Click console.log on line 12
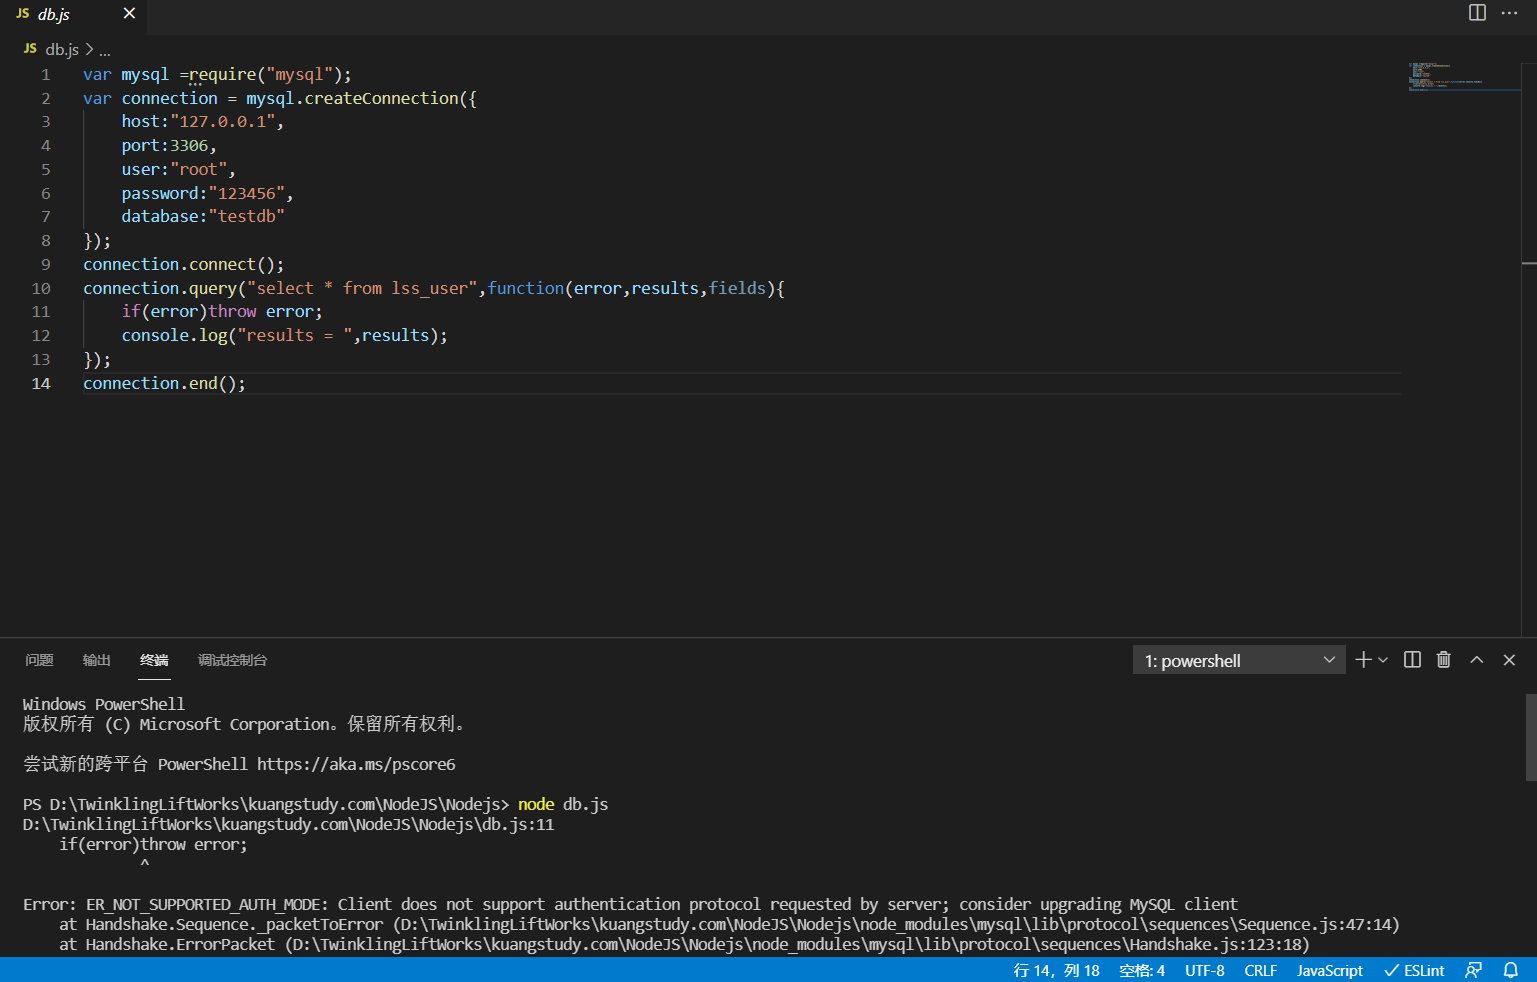The height and width of the screenshot is (982, 1537). [175, 335]
